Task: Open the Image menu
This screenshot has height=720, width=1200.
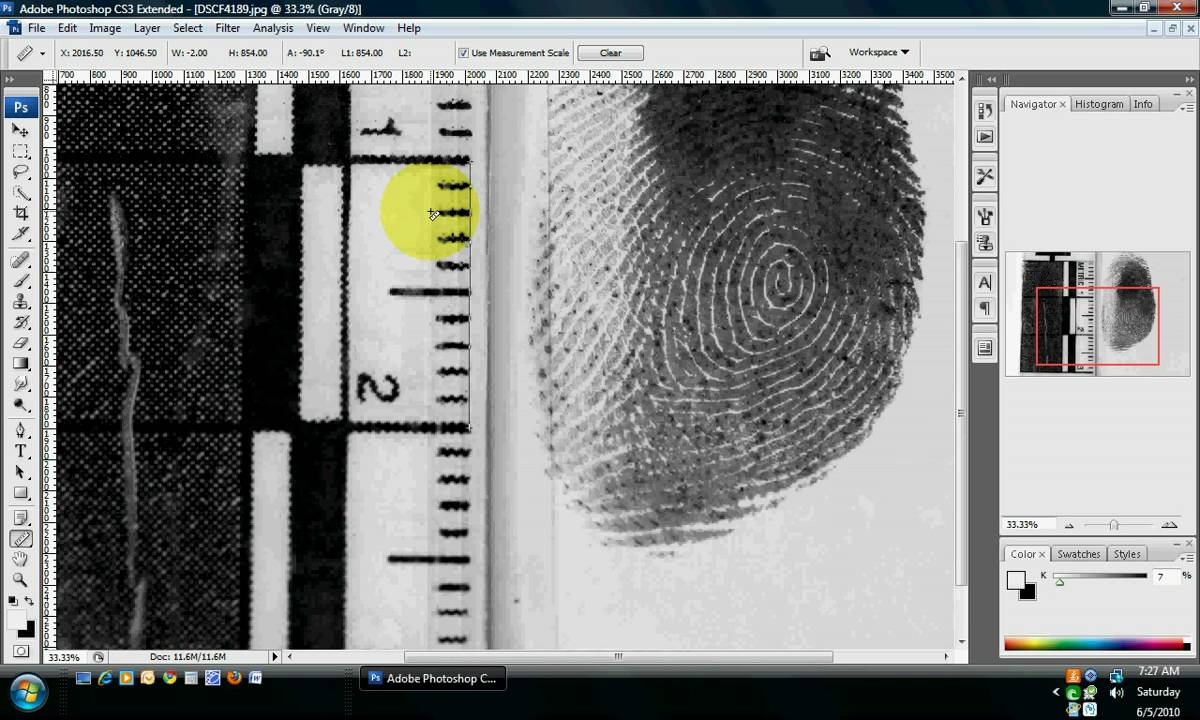Action: [105, 28]
